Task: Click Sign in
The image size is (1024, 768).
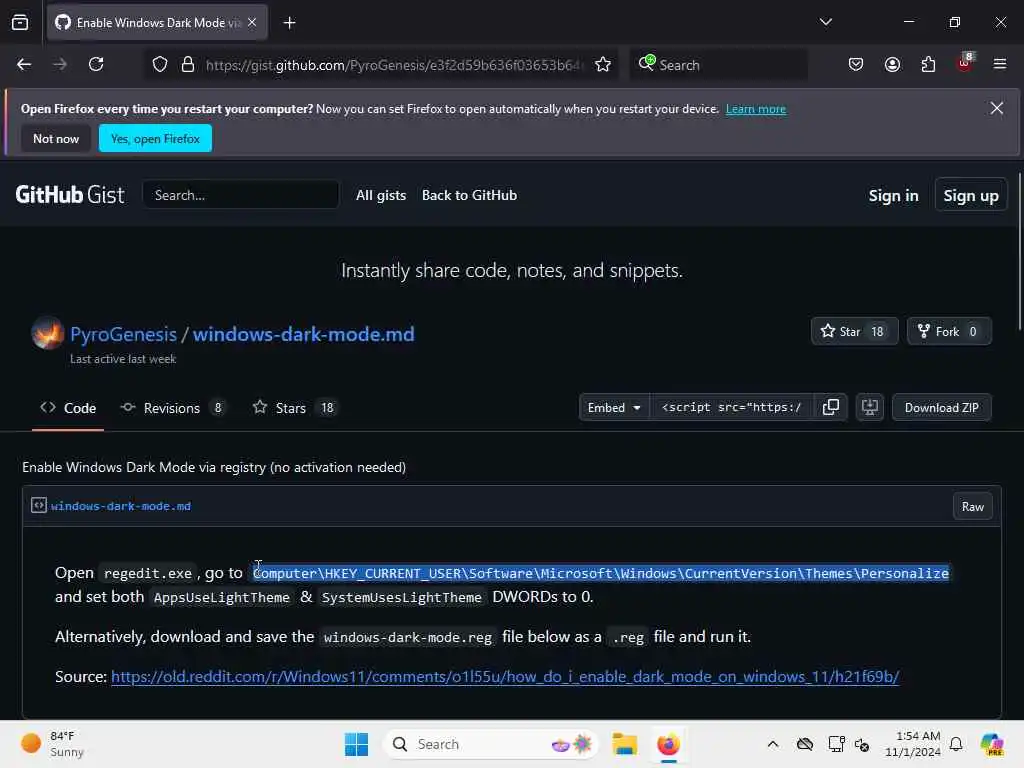Action: 893,196
